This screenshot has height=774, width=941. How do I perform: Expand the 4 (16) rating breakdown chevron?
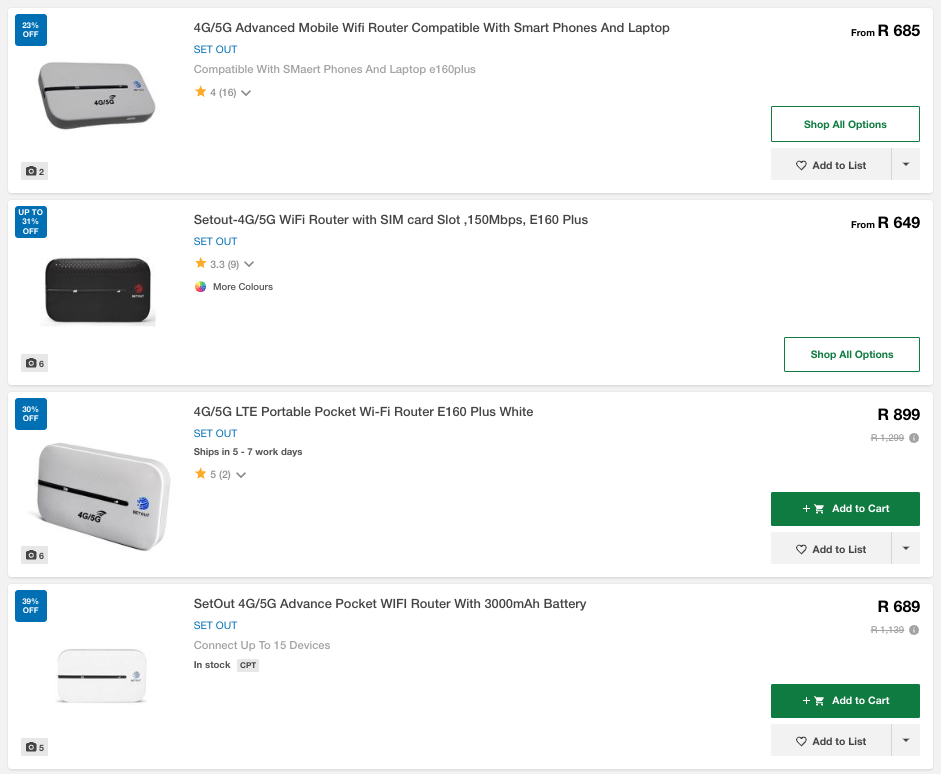pos(246,93)
